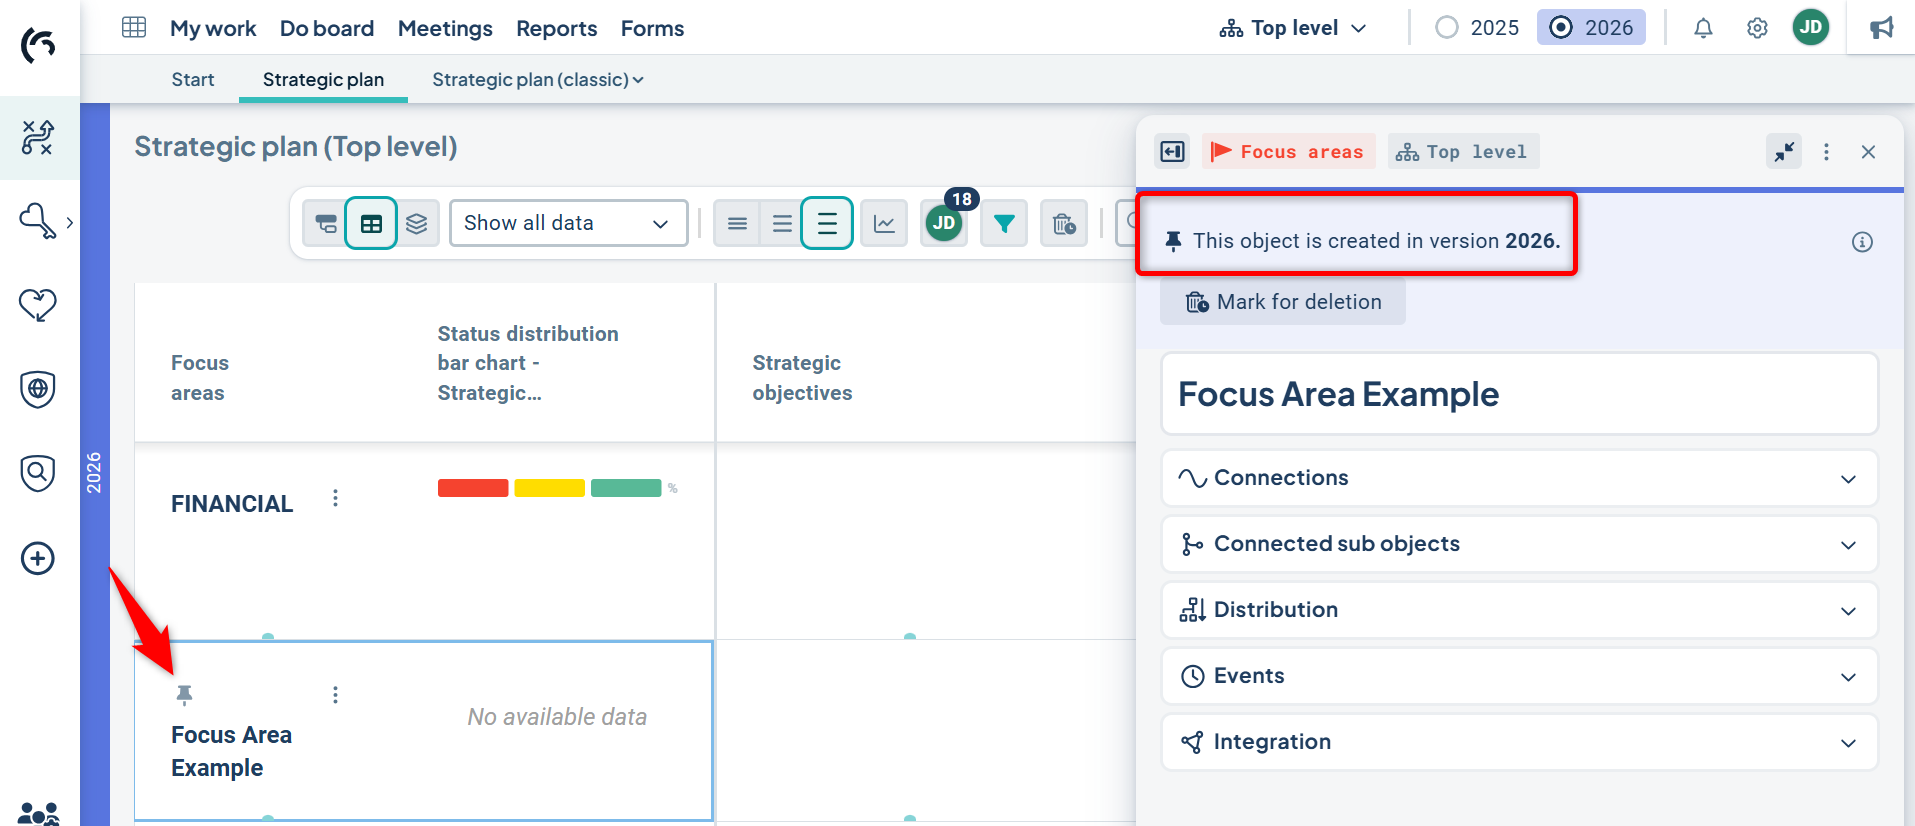The height and width of the screenshot is (826, 1915).
Task: Switch to the Start tab
Action: tap(192, 80)
